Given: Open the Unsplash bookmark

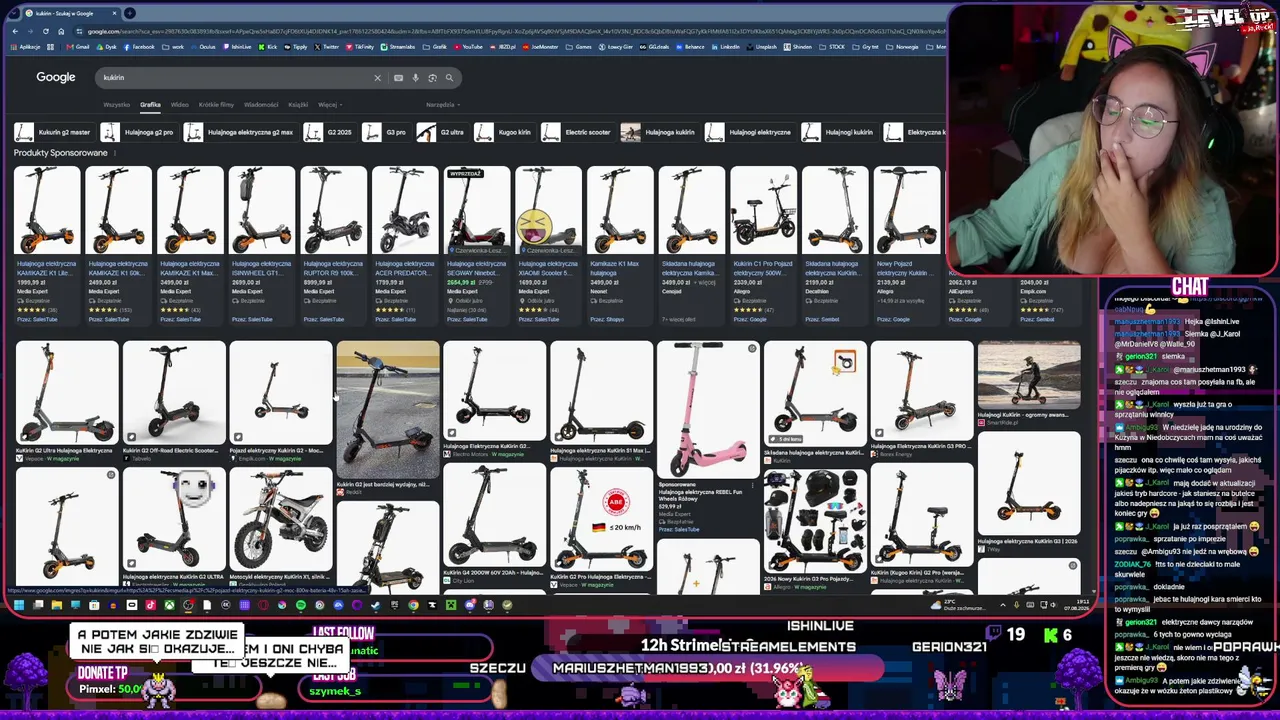Looking at the screenshot, I should (x=762, y=46).
